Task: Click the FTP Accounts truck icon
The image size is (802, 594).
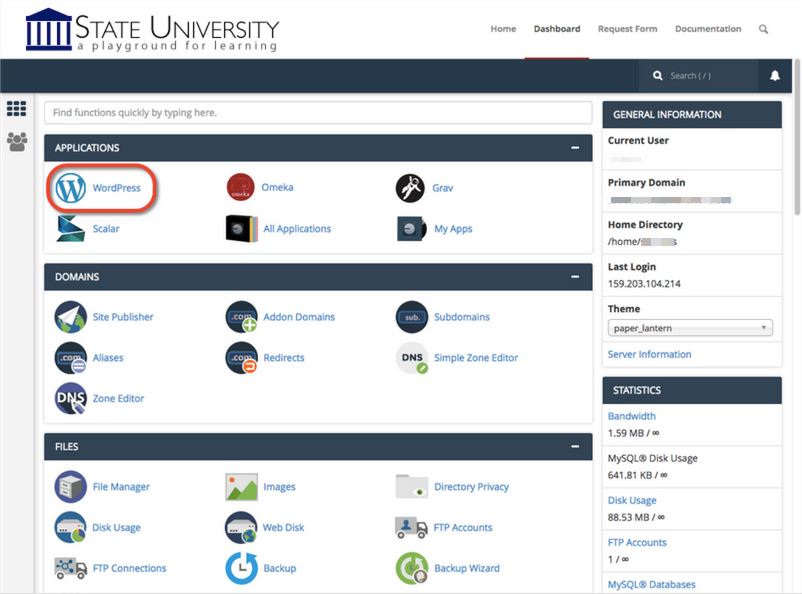Action: pos(411,527)
